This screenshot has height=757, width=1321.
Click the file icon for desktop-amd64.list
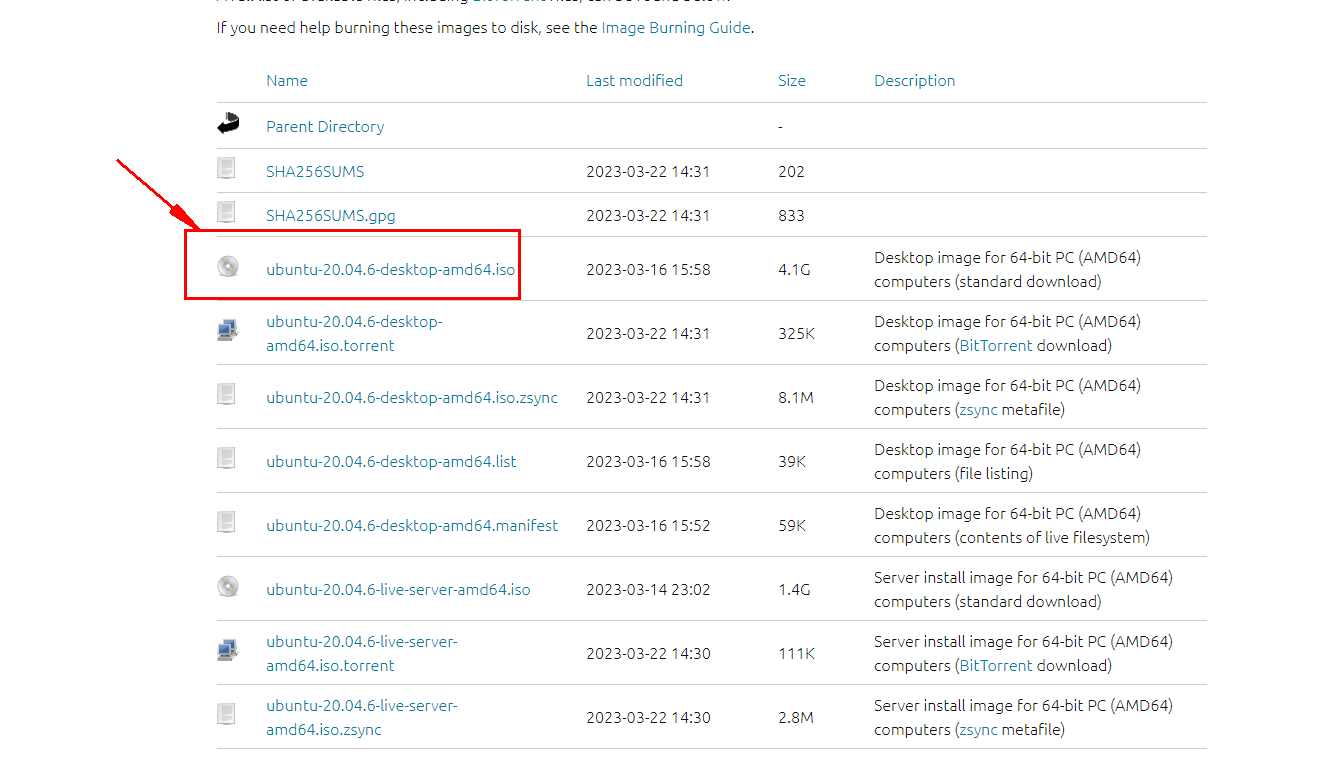pyautogui.click(x=227, y=458)
